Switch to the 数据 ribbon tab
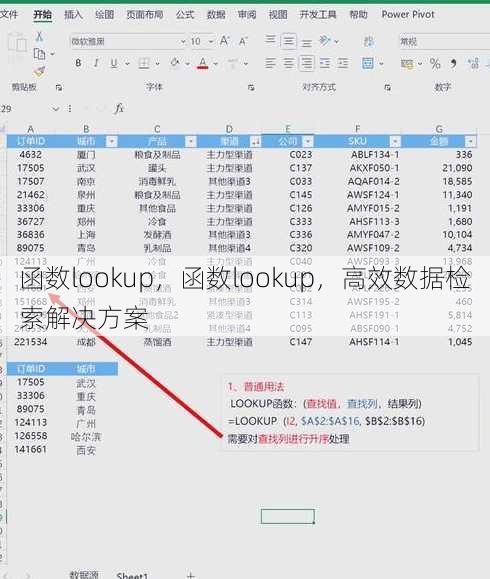The height and width of the screenshot is (579, 490). coord(216,15)
